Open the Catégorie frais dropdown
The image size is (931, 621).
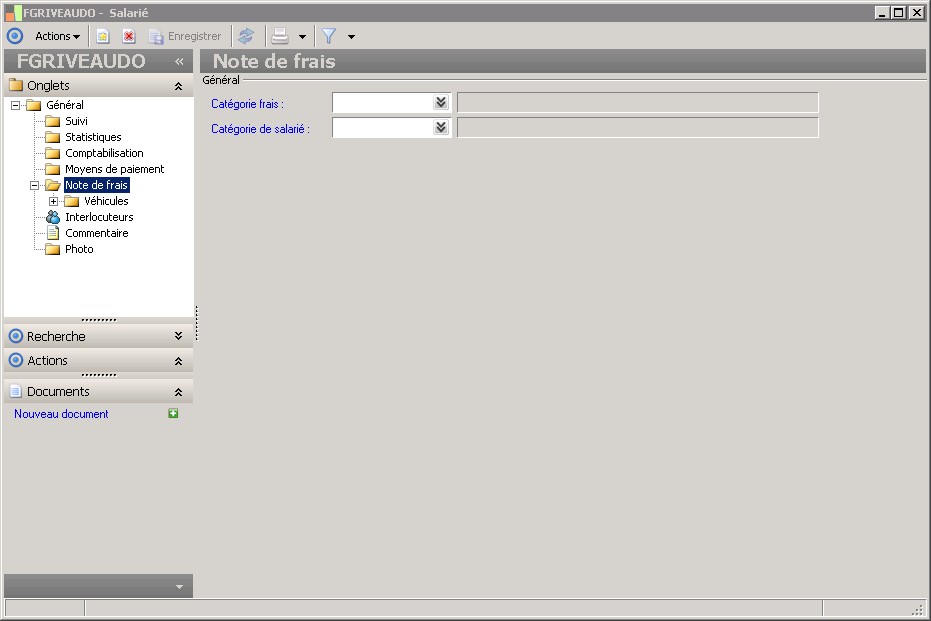[441, 103]
